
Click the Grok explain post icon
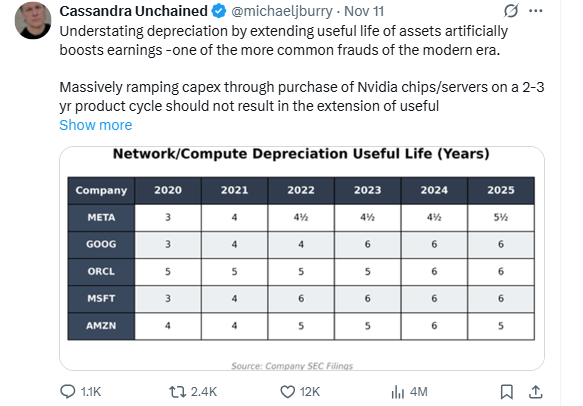point(511,11)
